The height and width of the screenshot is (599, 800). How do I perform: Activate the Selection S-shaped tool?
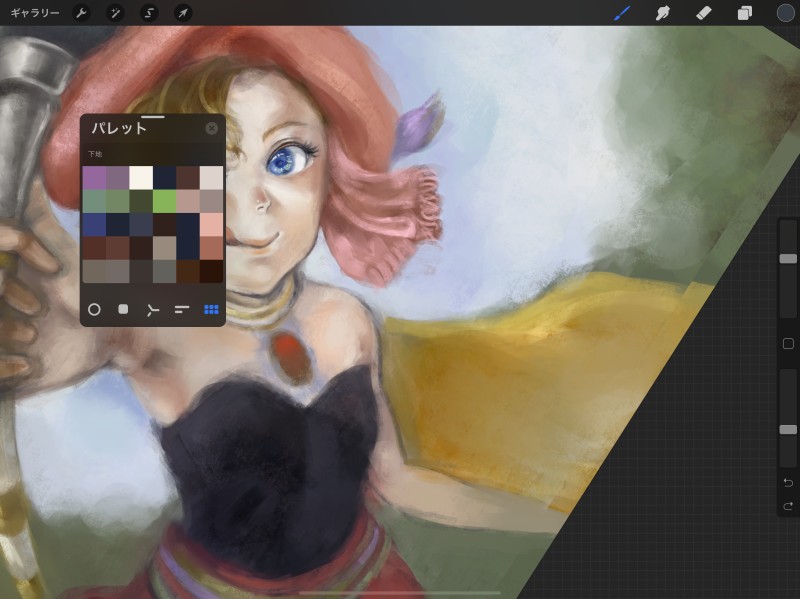click(149, 13)
